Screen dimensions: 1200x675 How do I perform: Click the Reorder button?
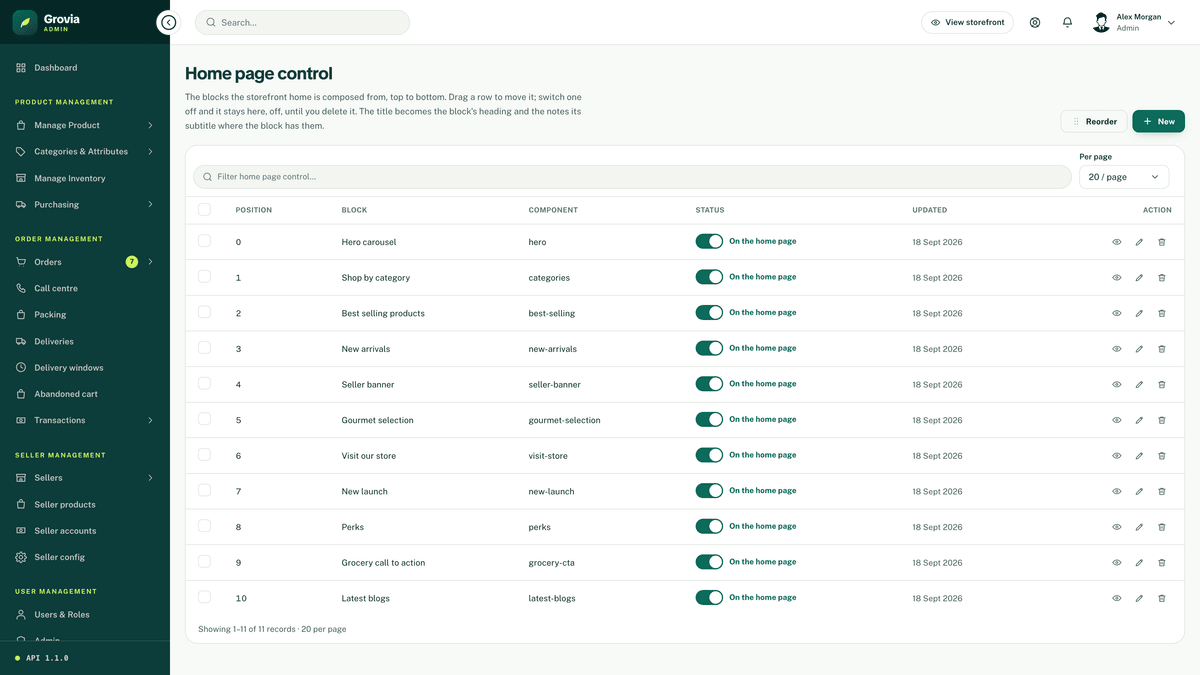(x=1094, y=122)
